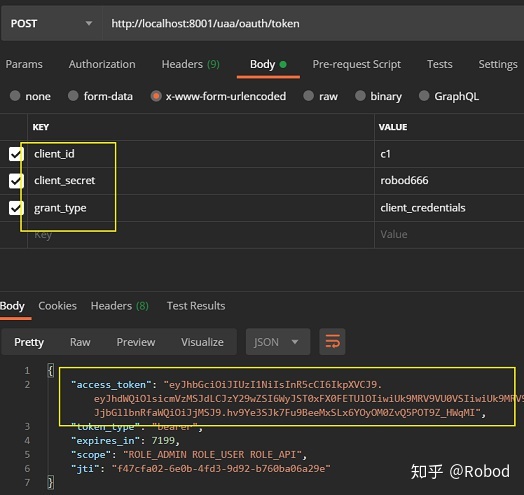Screen dimensions: 524x495
Task: Select the request Body tab
Action: tap(268, 64)
